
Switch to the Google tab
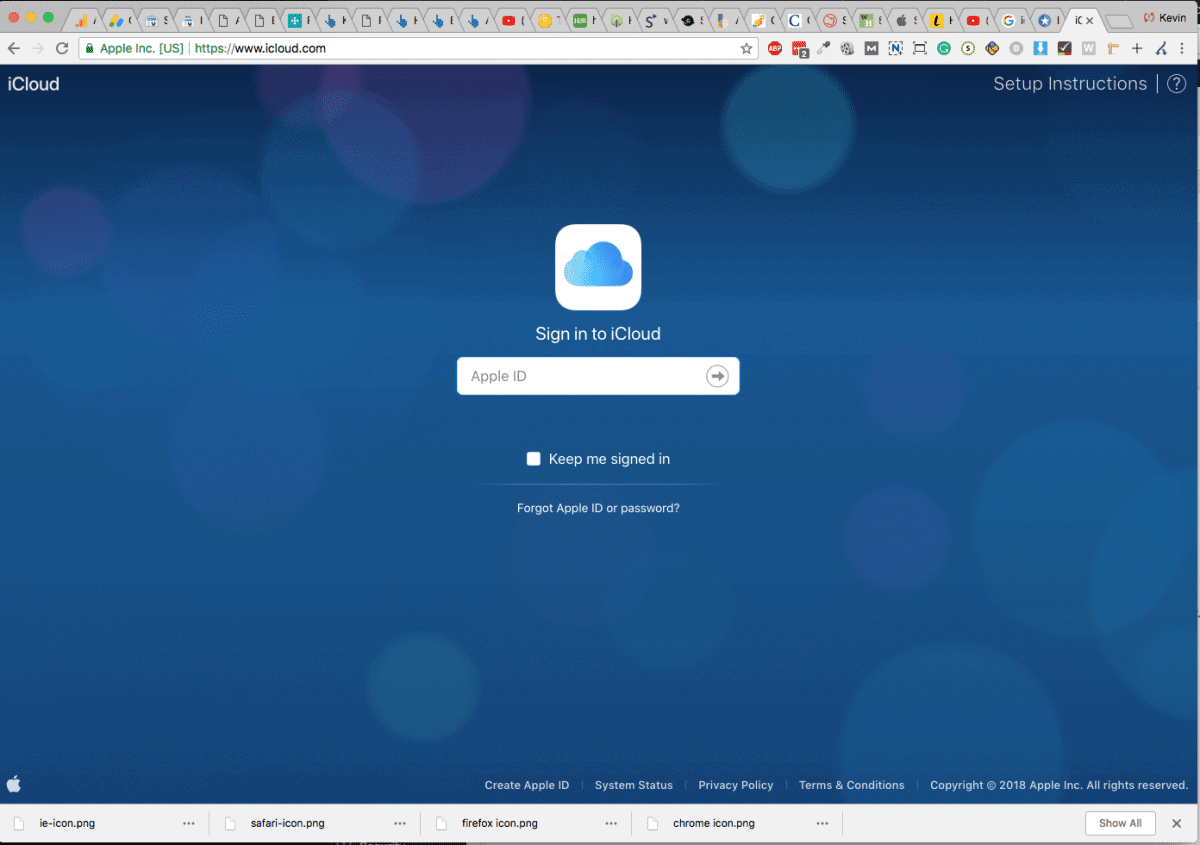tap(1011, 20)
